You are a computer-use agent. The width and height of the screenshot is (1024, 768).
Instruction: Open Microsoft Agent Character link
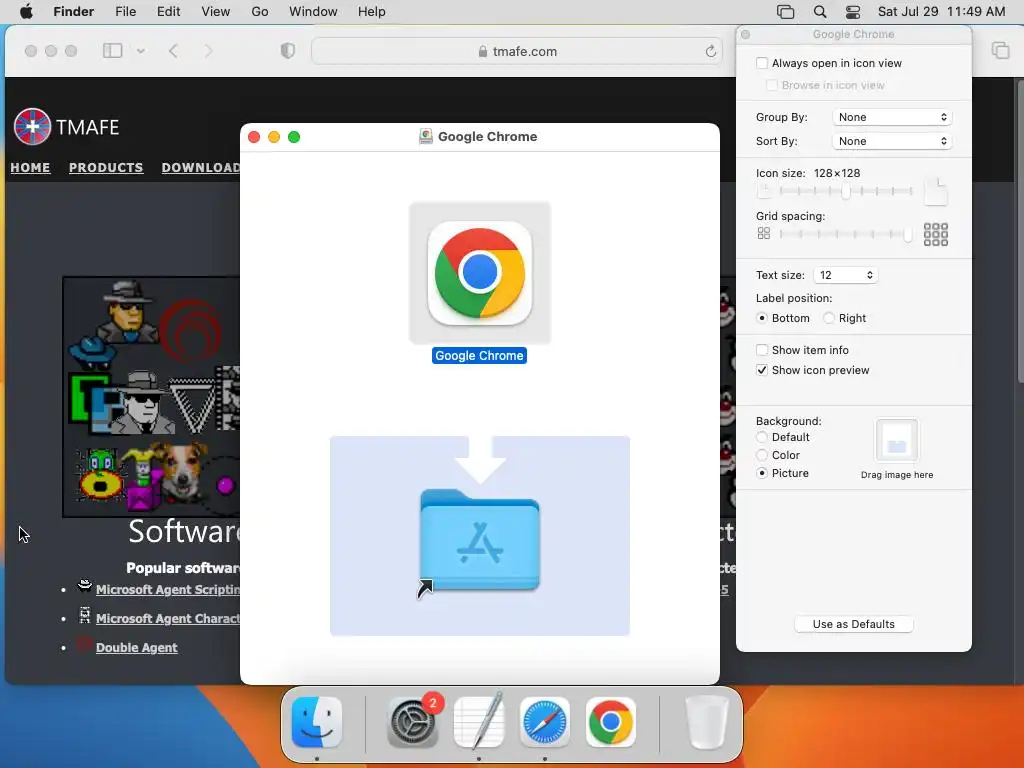tap(168, 618)
